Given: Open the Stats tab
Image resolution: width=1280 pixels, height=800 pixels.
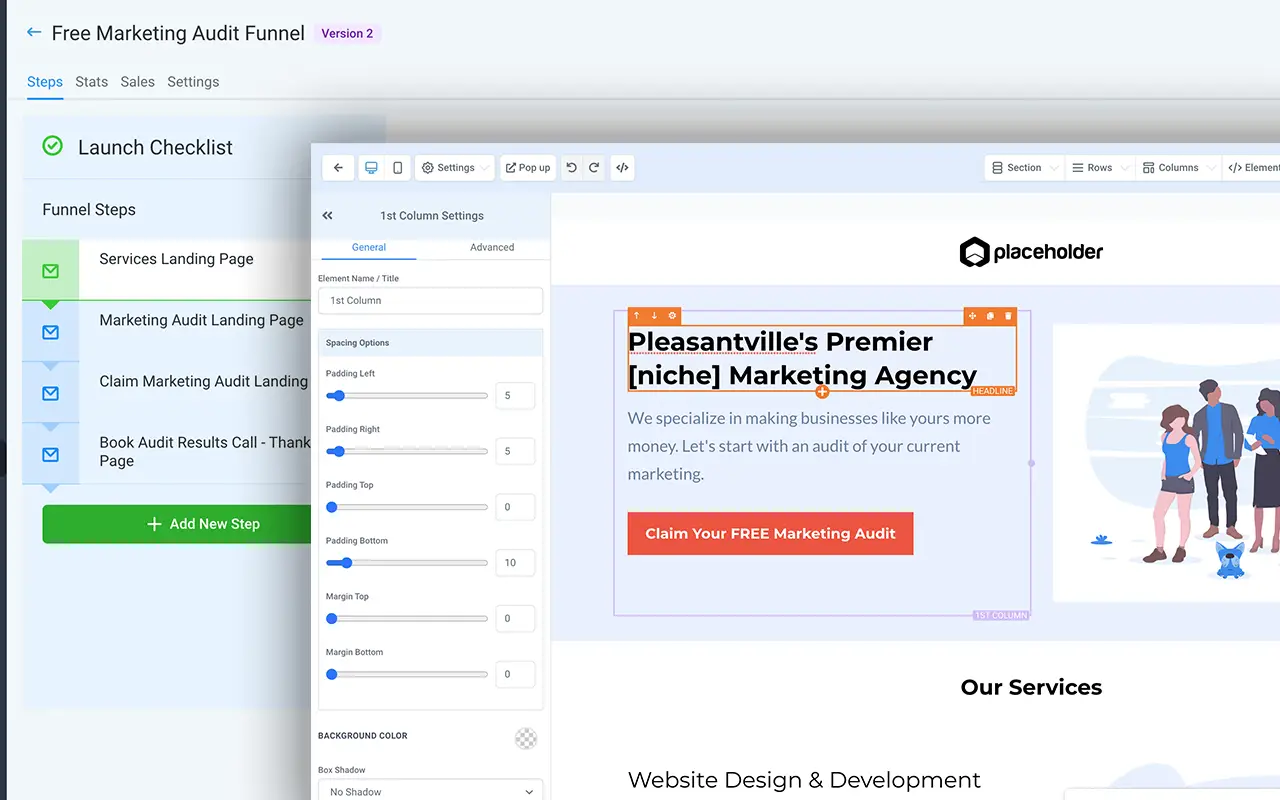Looking at the screenshot, I should (92, 82).
